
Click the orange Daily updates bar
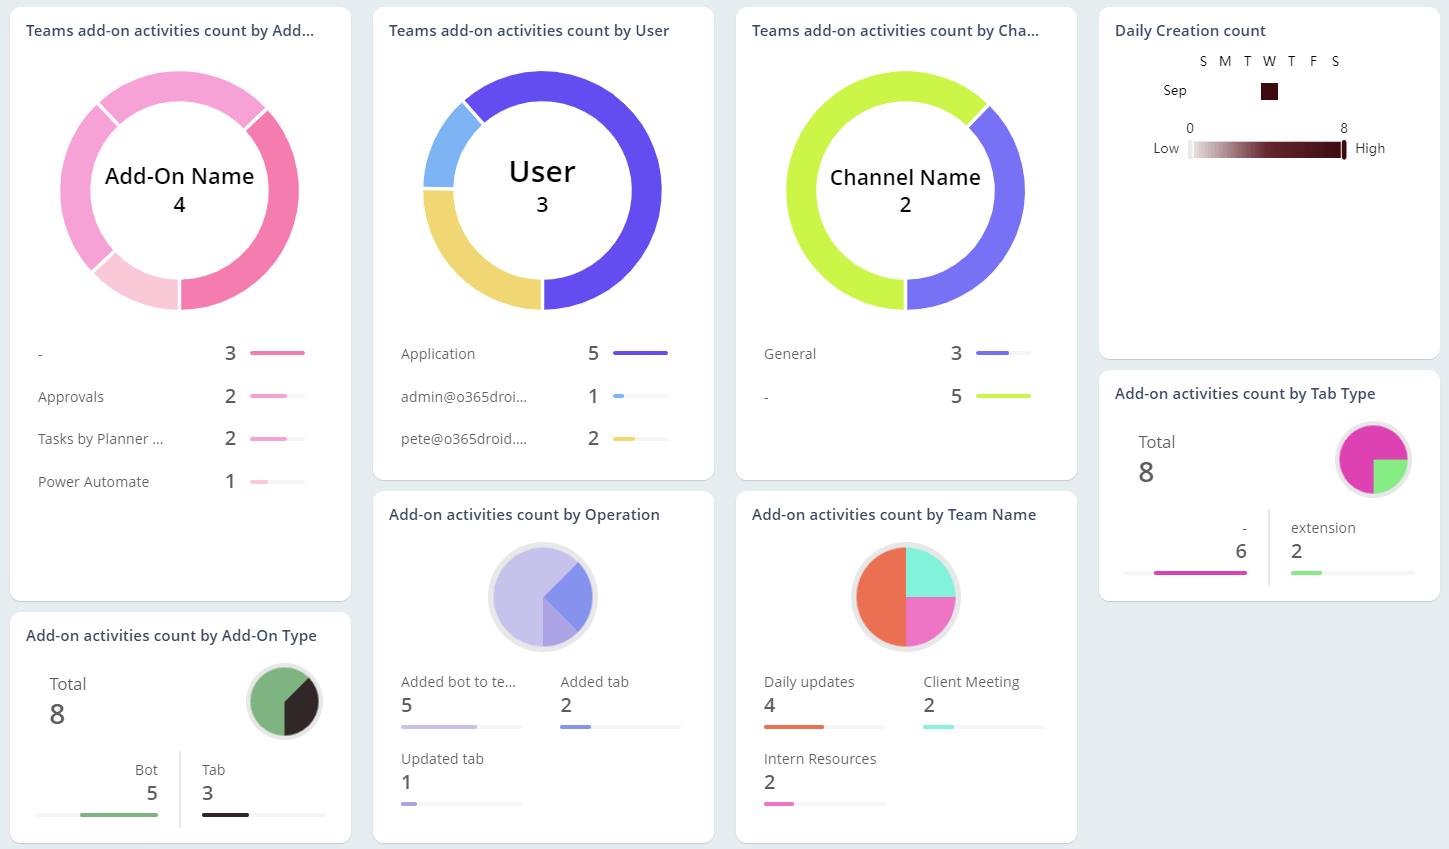click(793, 727)
